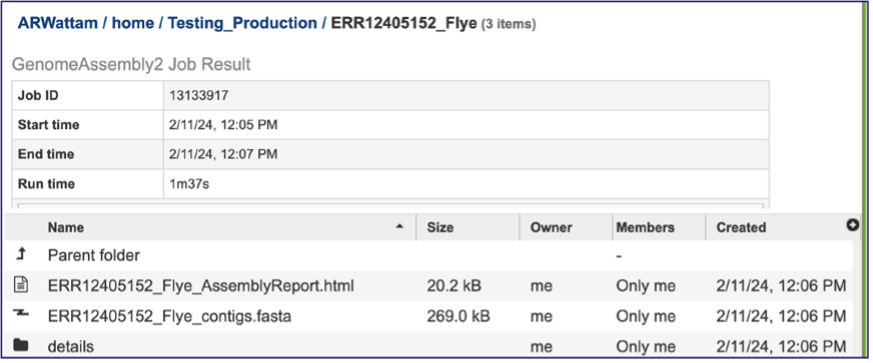Click the created date of the details folder
The height and width of the screenshot is (363, 873).
(x=781, y=346)
